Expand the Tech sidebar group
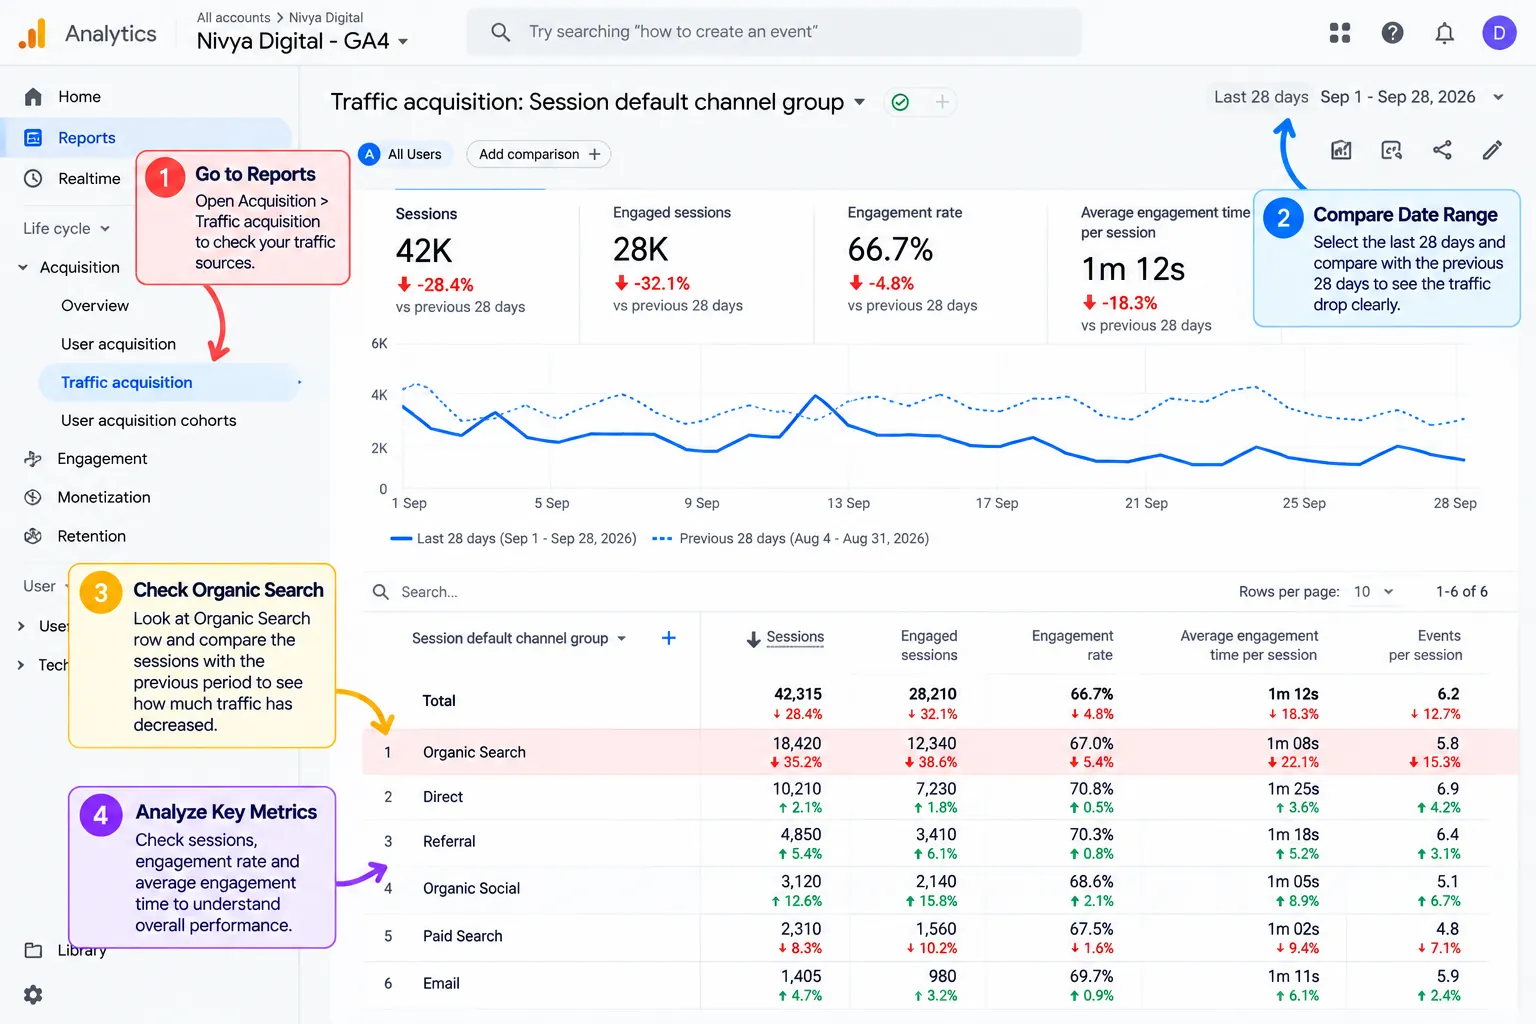The image size is (1536, 1024). point(21,665)
